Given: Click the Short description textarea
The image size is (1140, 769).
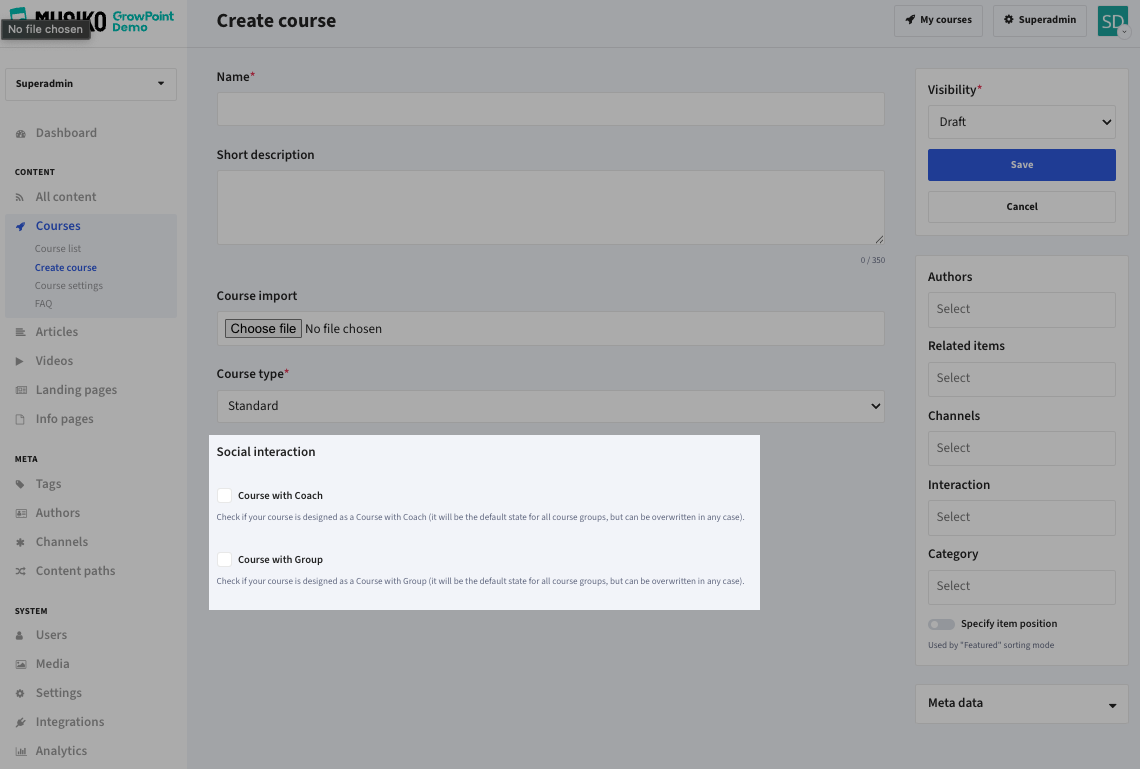Looking at the screenshot, I should (550, 208).
